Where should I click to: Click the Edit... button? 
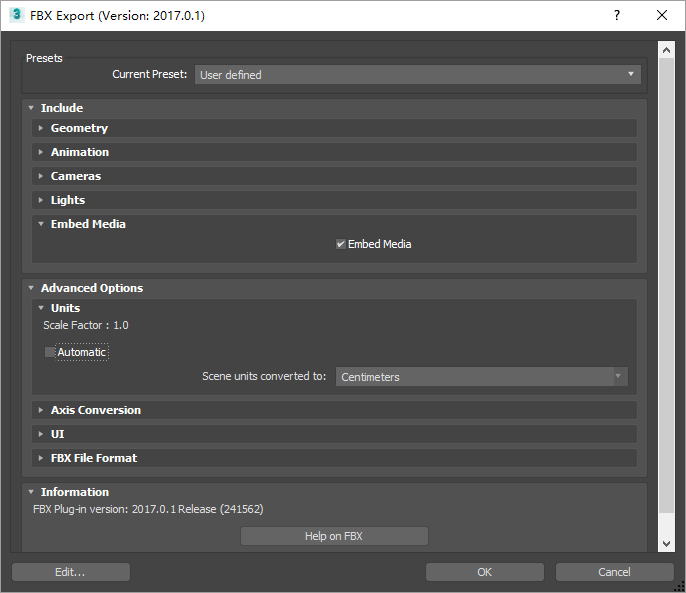71,572
